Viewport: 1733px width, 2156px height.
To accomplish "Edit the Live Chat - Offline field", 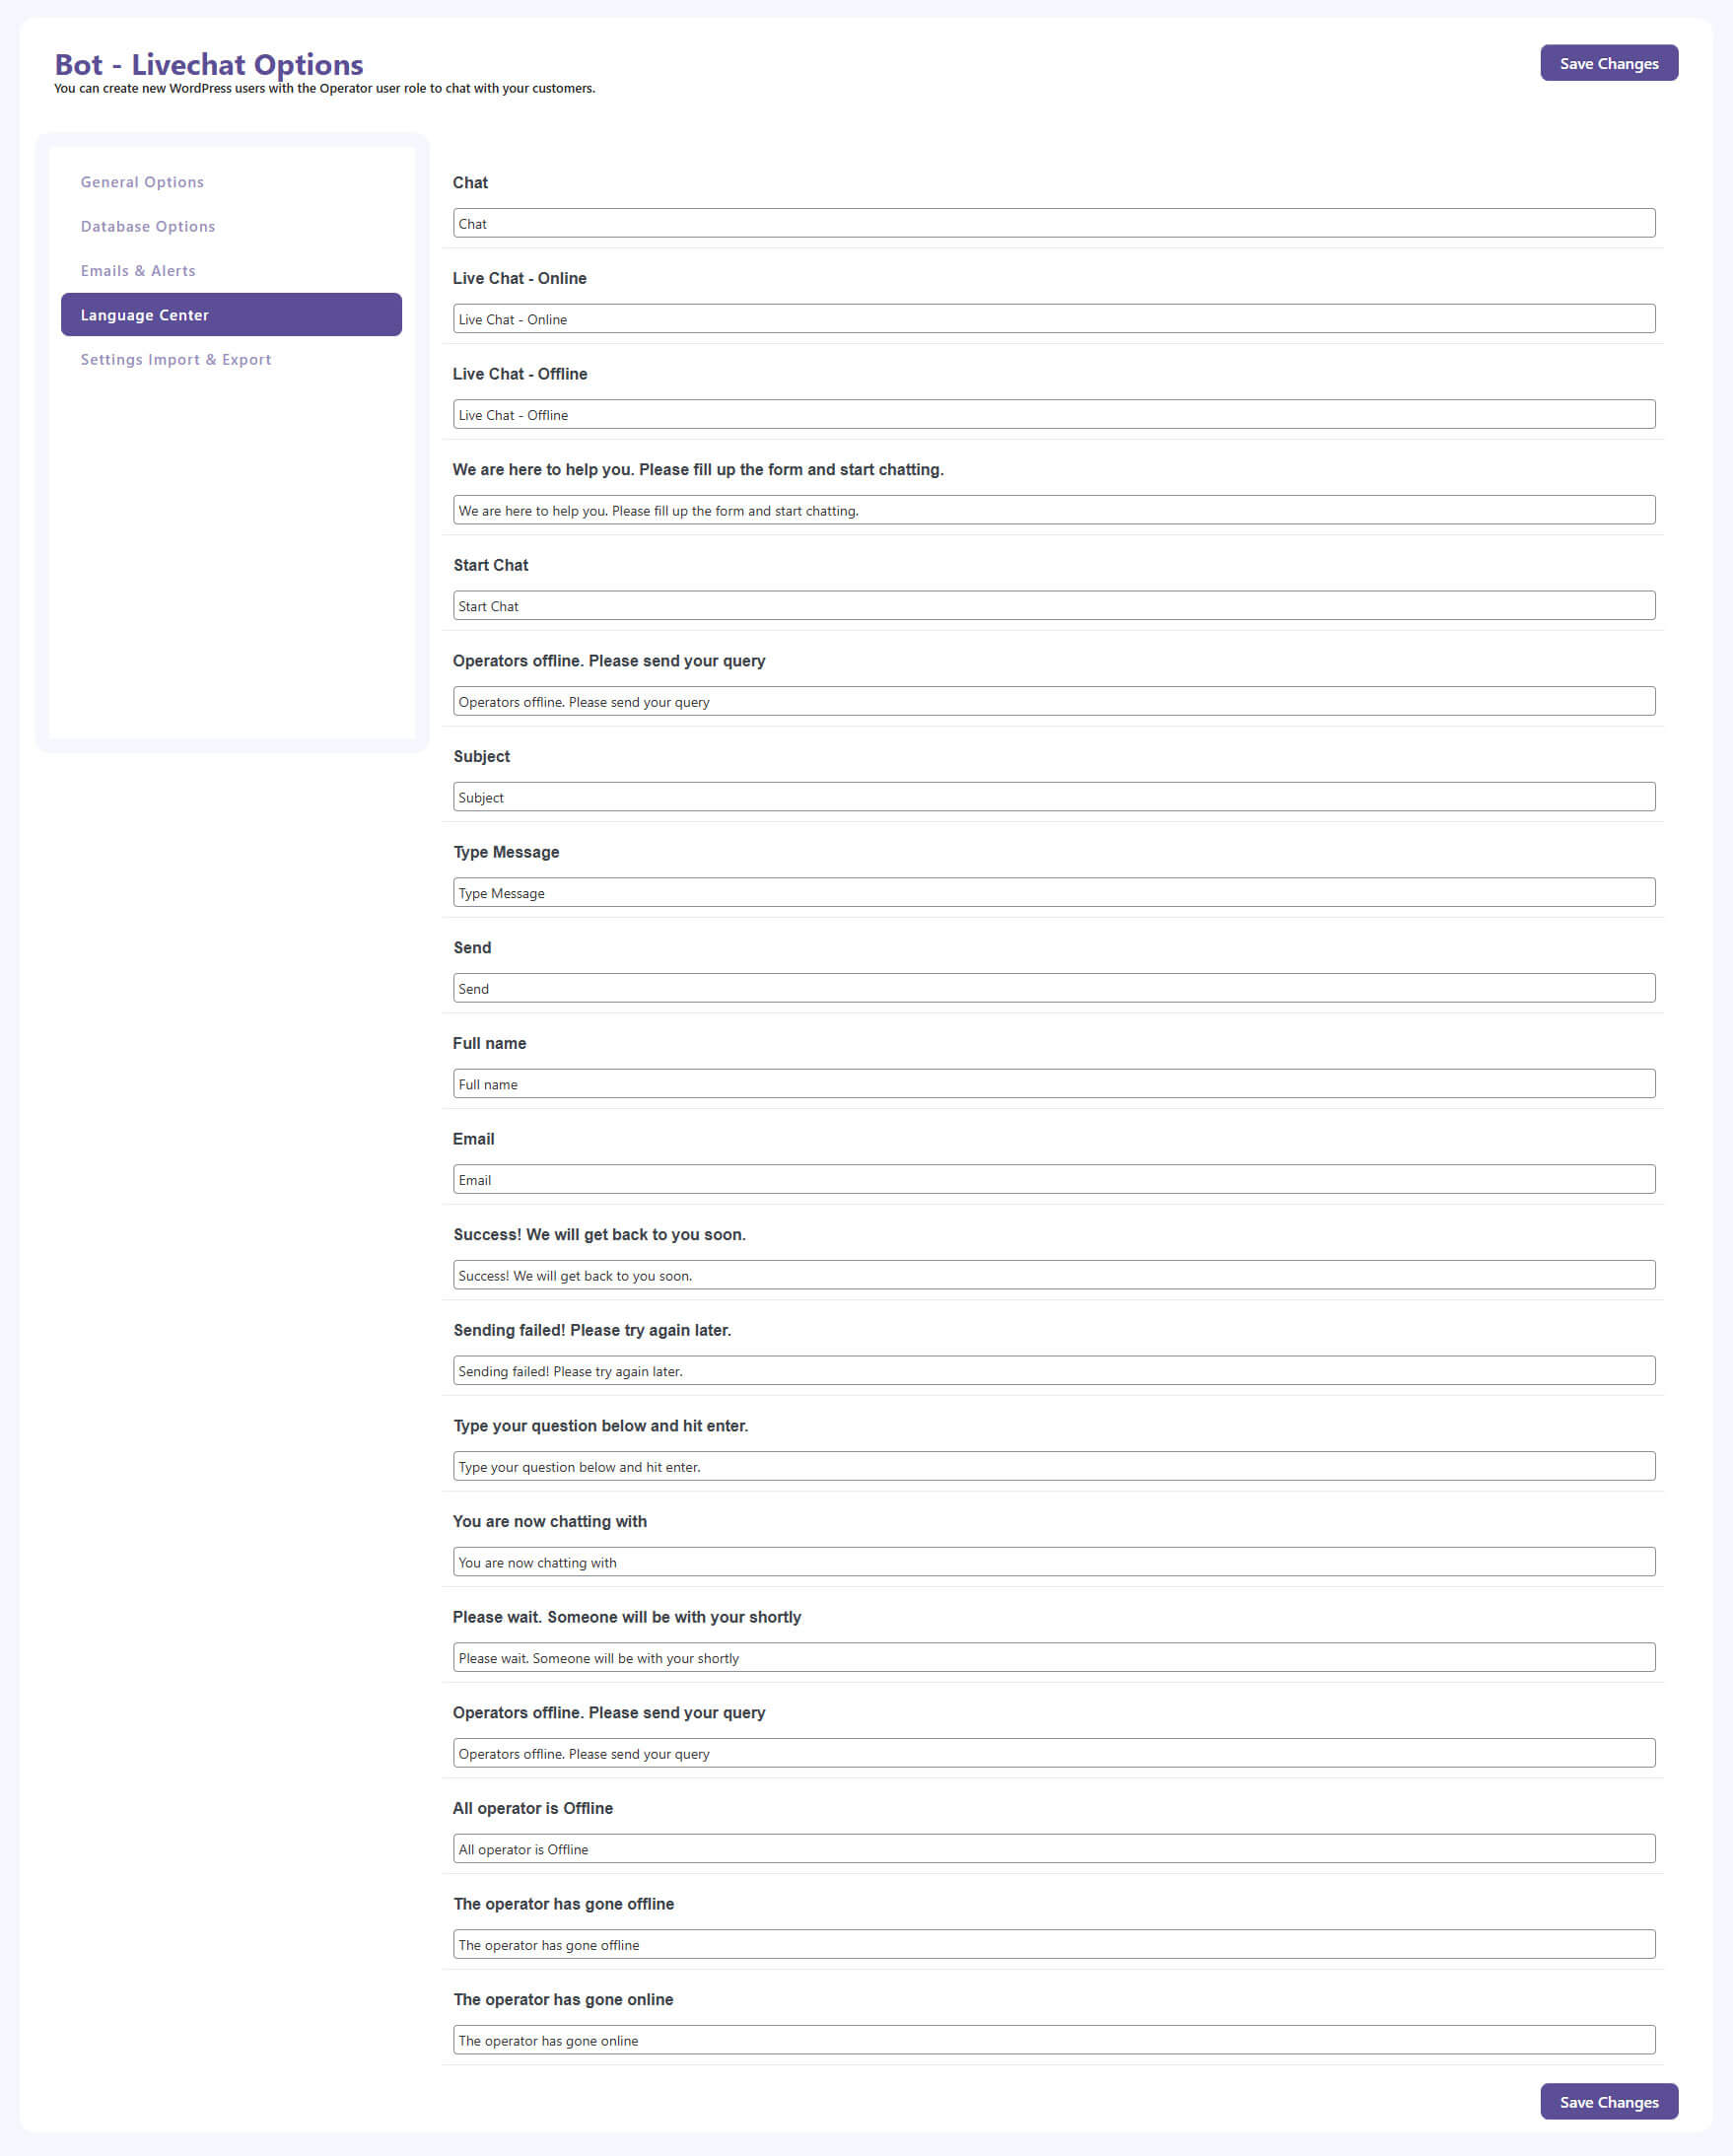I will point(1054,414).
